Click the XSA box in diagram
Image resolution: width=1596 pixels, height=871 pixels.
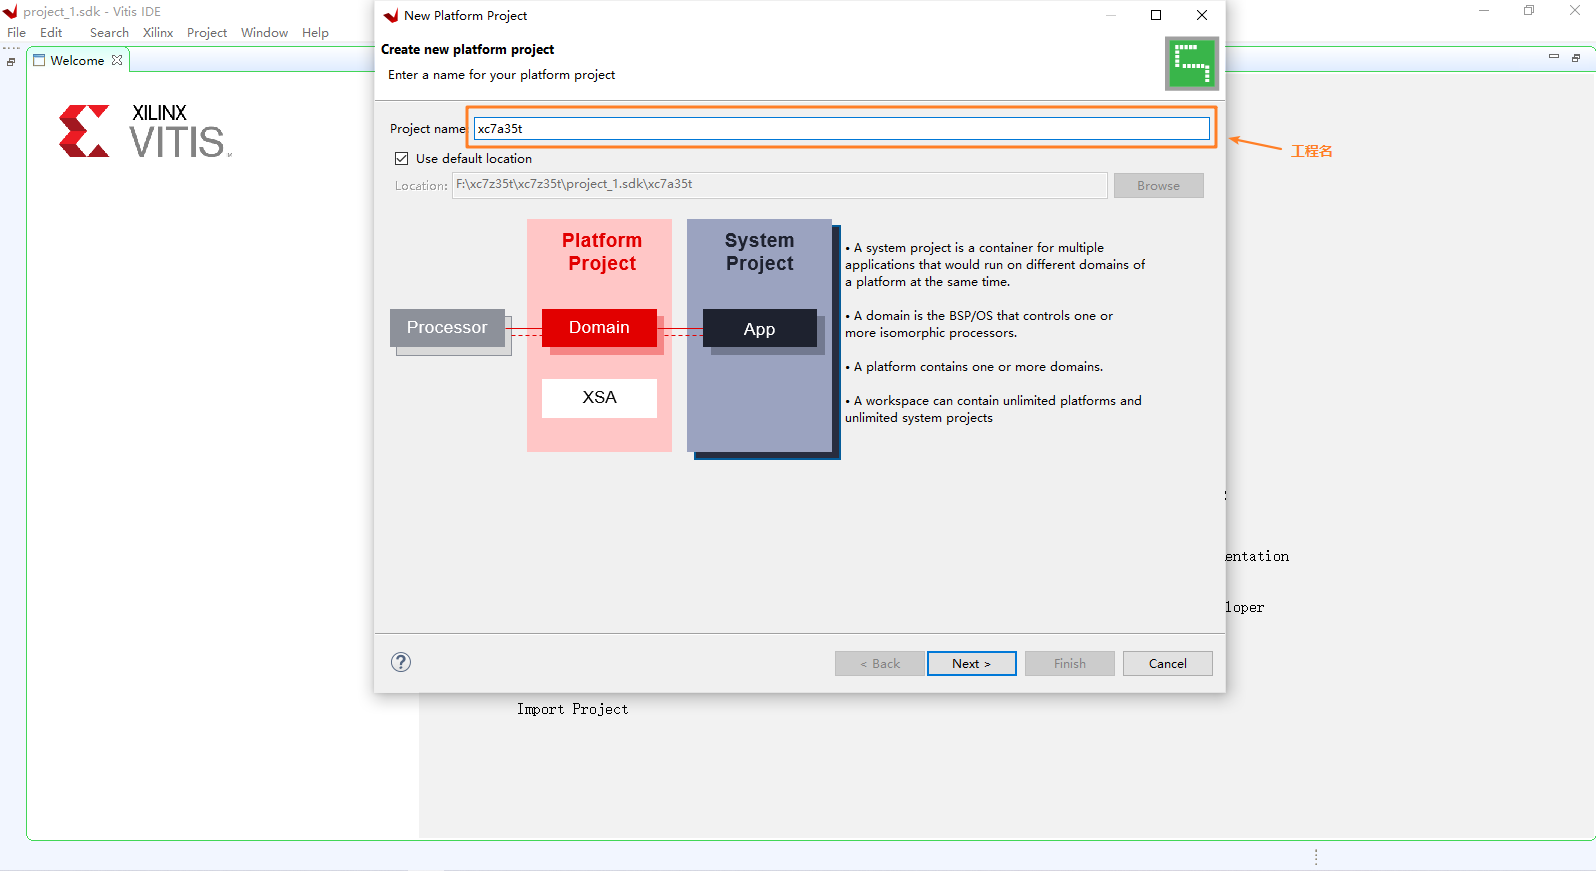599,398
